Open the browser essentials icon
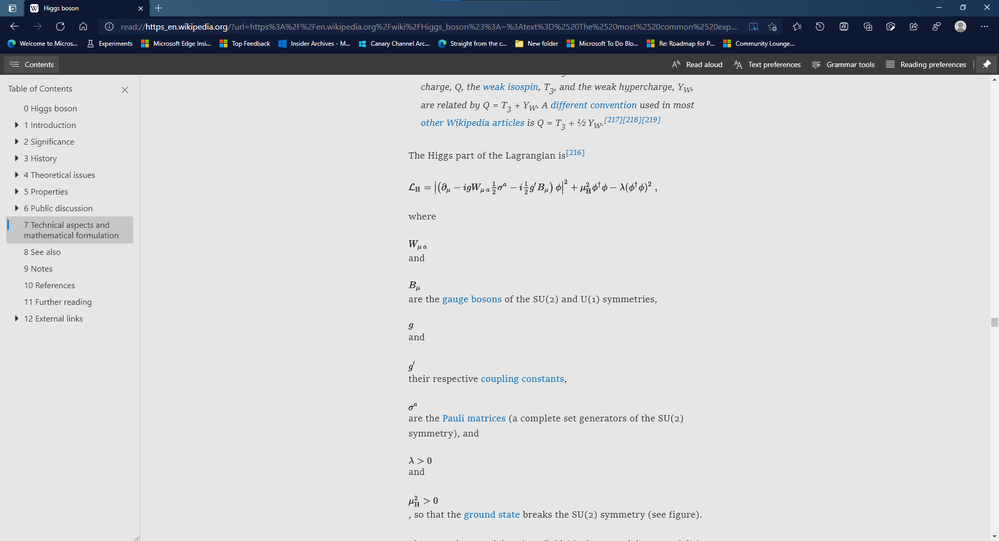Viewport: 999px width, 541px height. (x=891, y=27)
